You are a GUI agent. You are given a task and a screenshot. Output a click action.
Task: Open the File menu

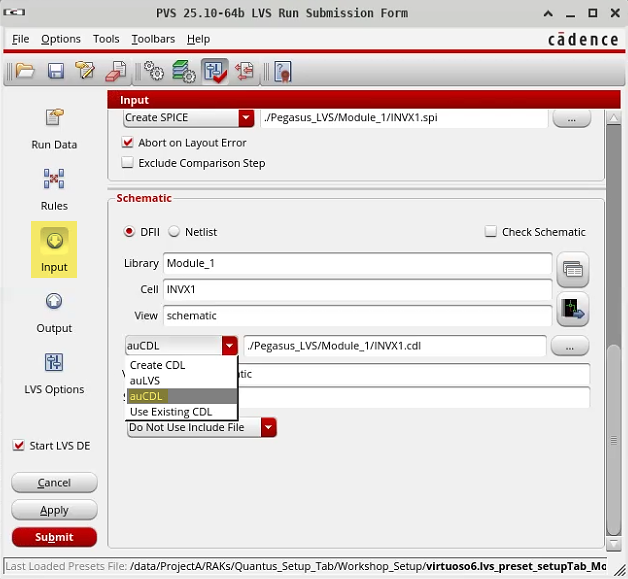[20, 39]
